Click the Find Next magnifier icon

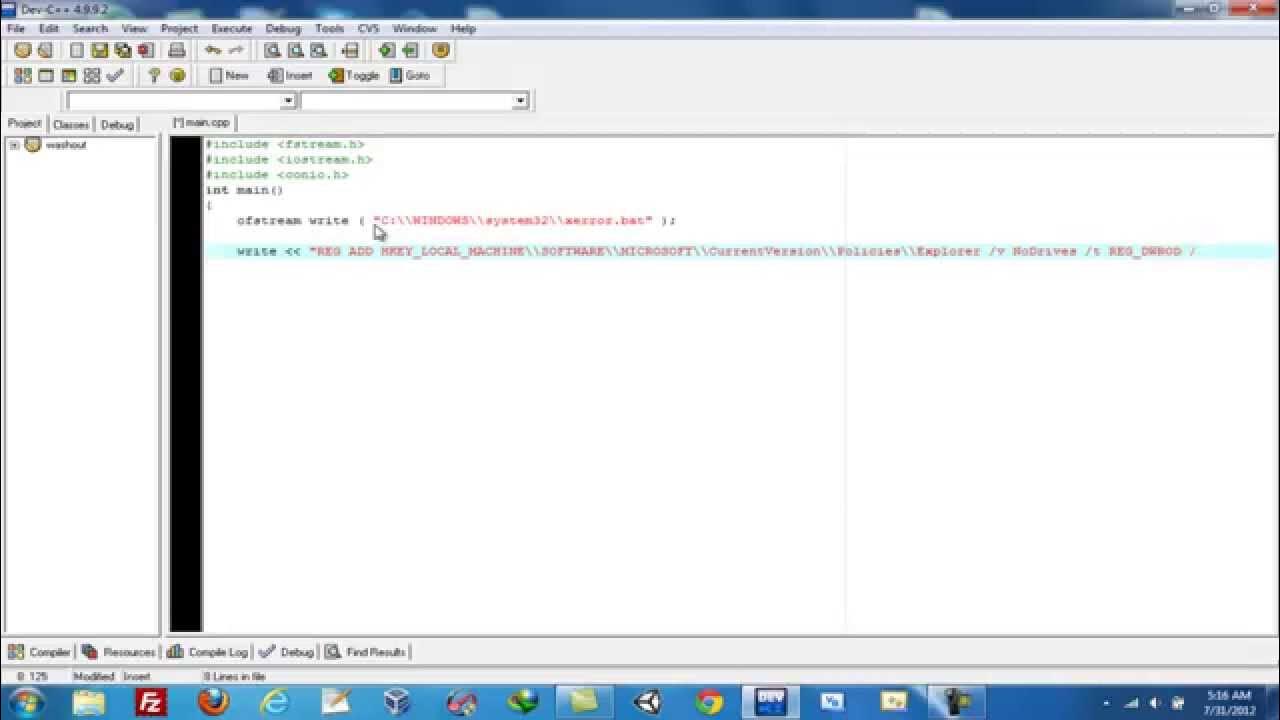[x=318, y=50]
